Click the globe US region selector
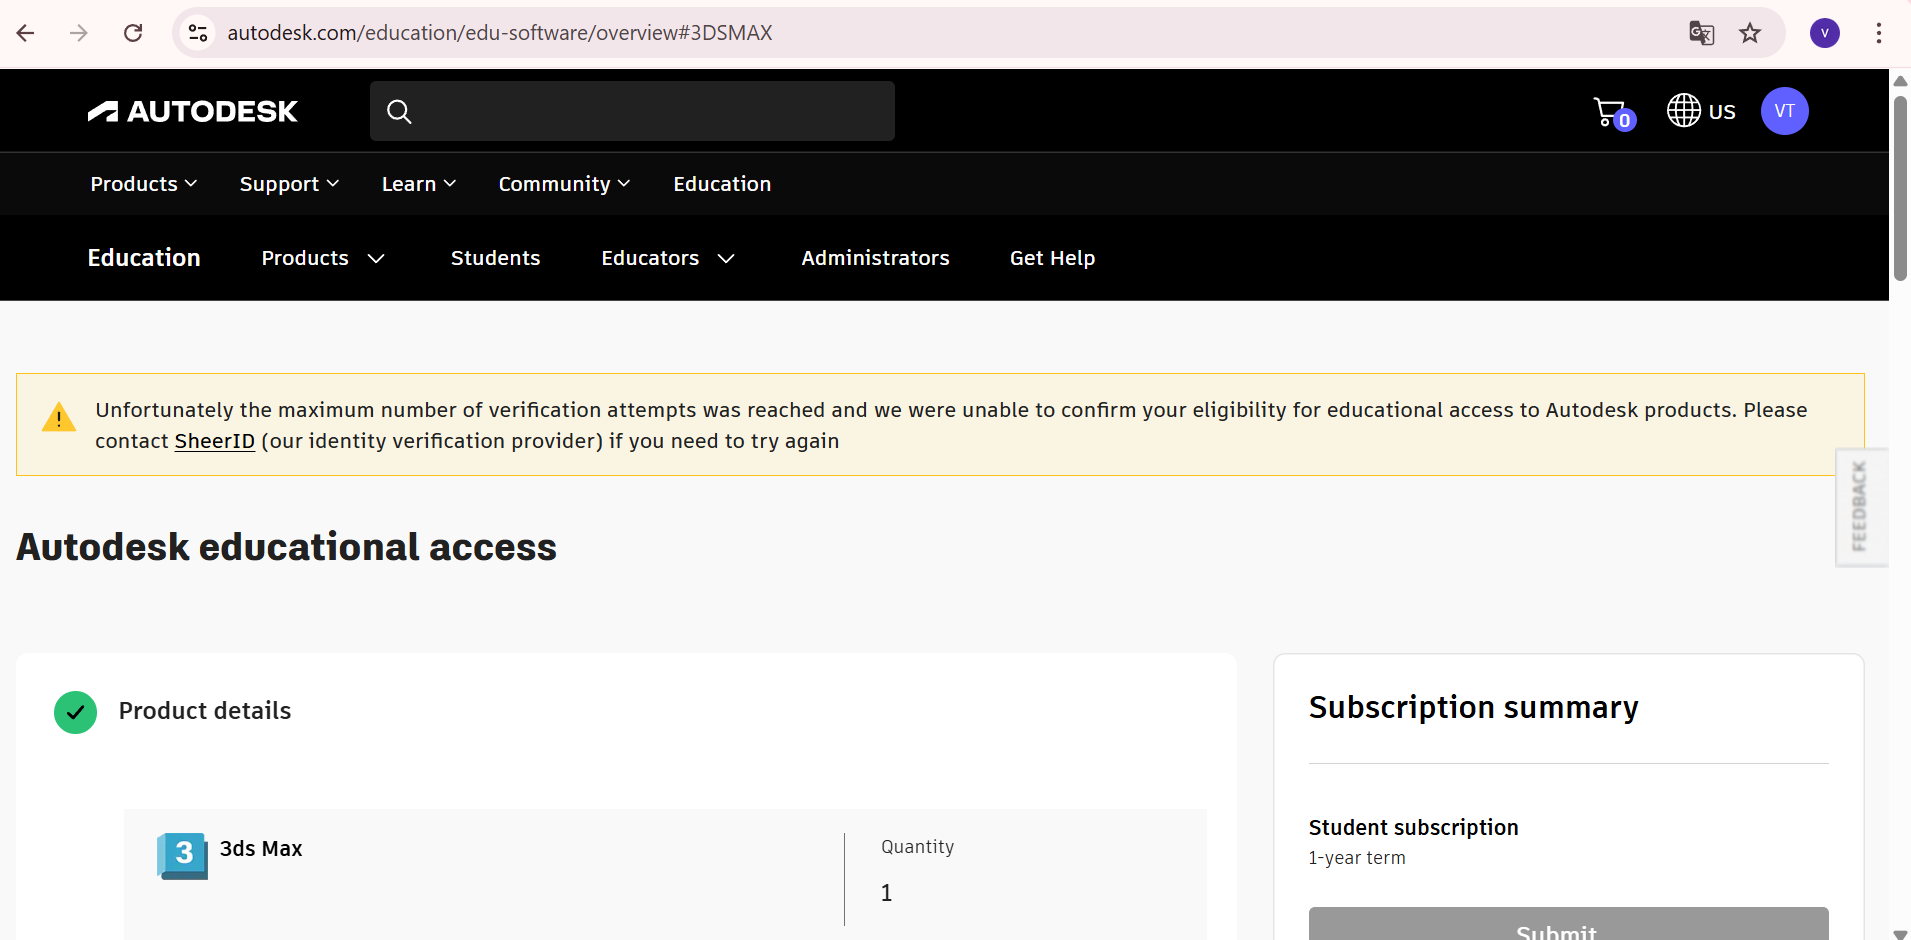1911x940 pixels. pyautogui.click(x=1701, y=111)
